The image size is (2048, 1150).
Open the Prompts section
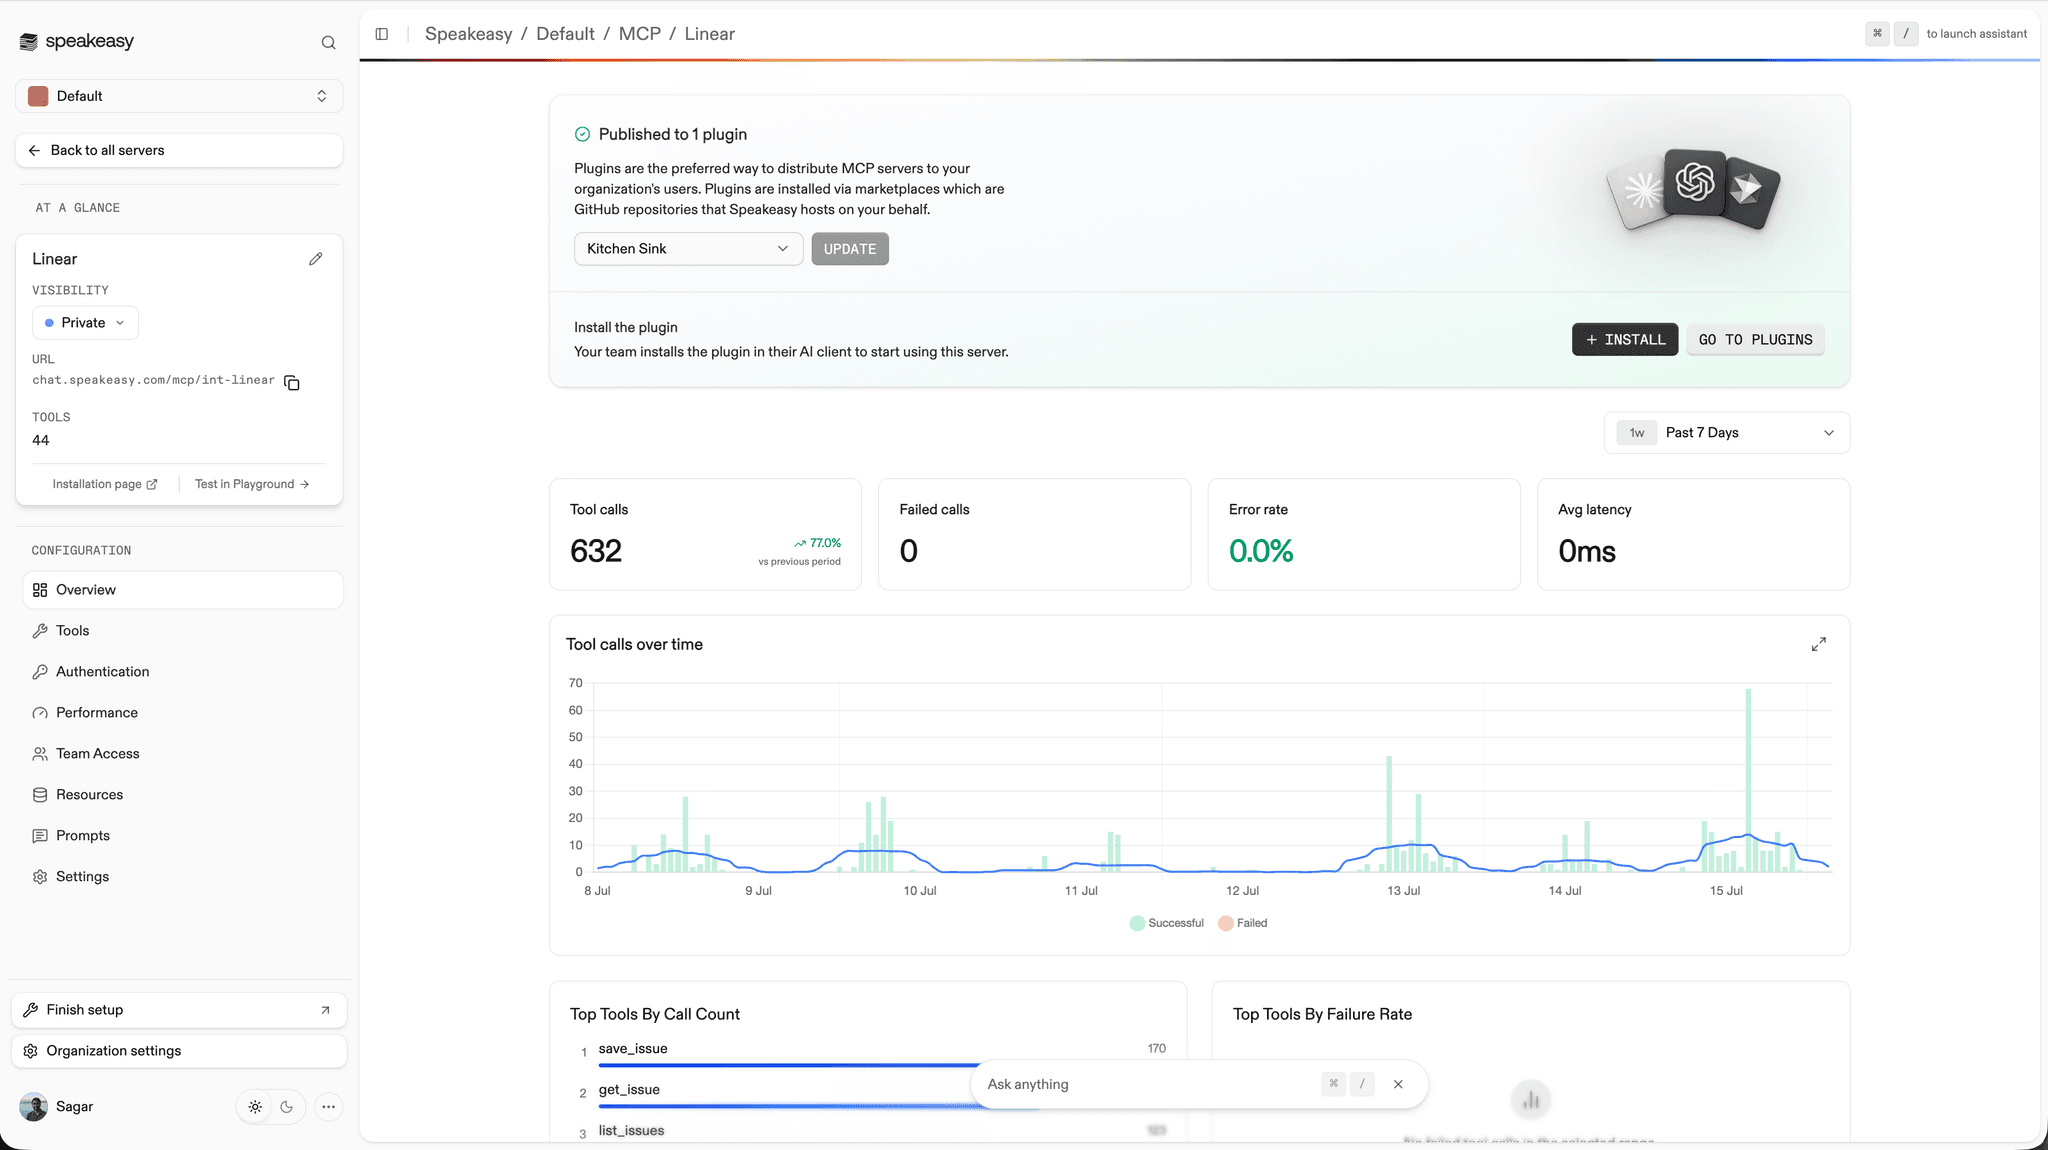(x=183, y=836)
